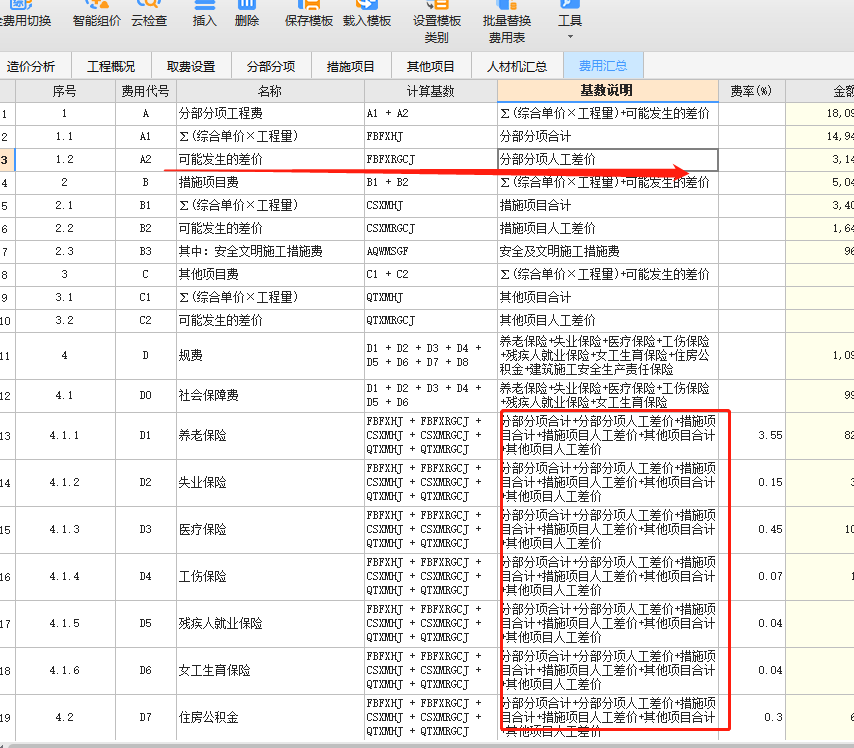854x748 pixels.
Task: Select the 住房公积金 name cell
Action: click(x=270, y=717)
